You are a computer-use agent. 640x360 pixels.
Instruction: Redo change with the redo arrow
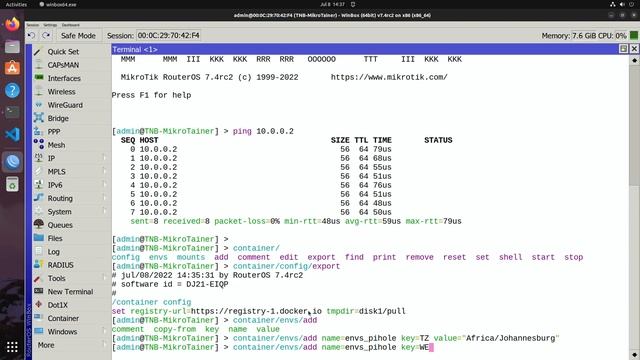click(46, 36)
